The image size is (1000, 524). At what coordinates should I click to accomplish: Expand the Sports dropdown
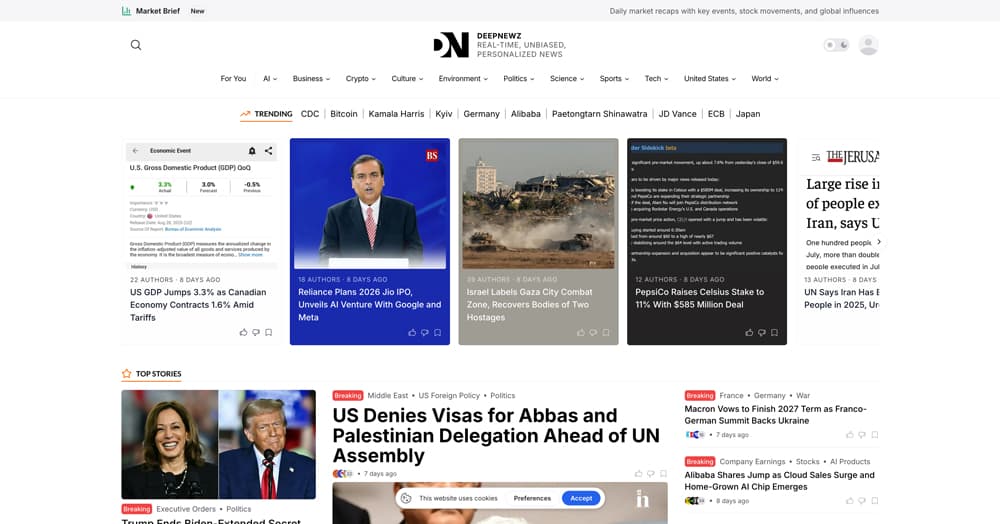click(614, 78)
